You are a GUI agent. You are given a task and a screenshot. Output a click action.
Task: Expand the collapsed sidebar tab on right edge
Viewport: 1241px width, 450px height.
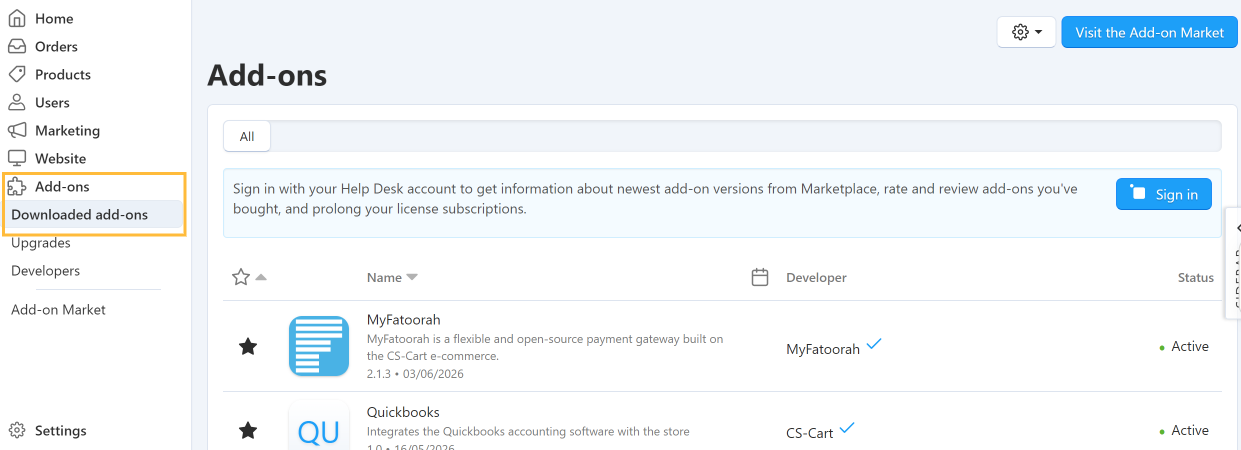click(1233, 263)
